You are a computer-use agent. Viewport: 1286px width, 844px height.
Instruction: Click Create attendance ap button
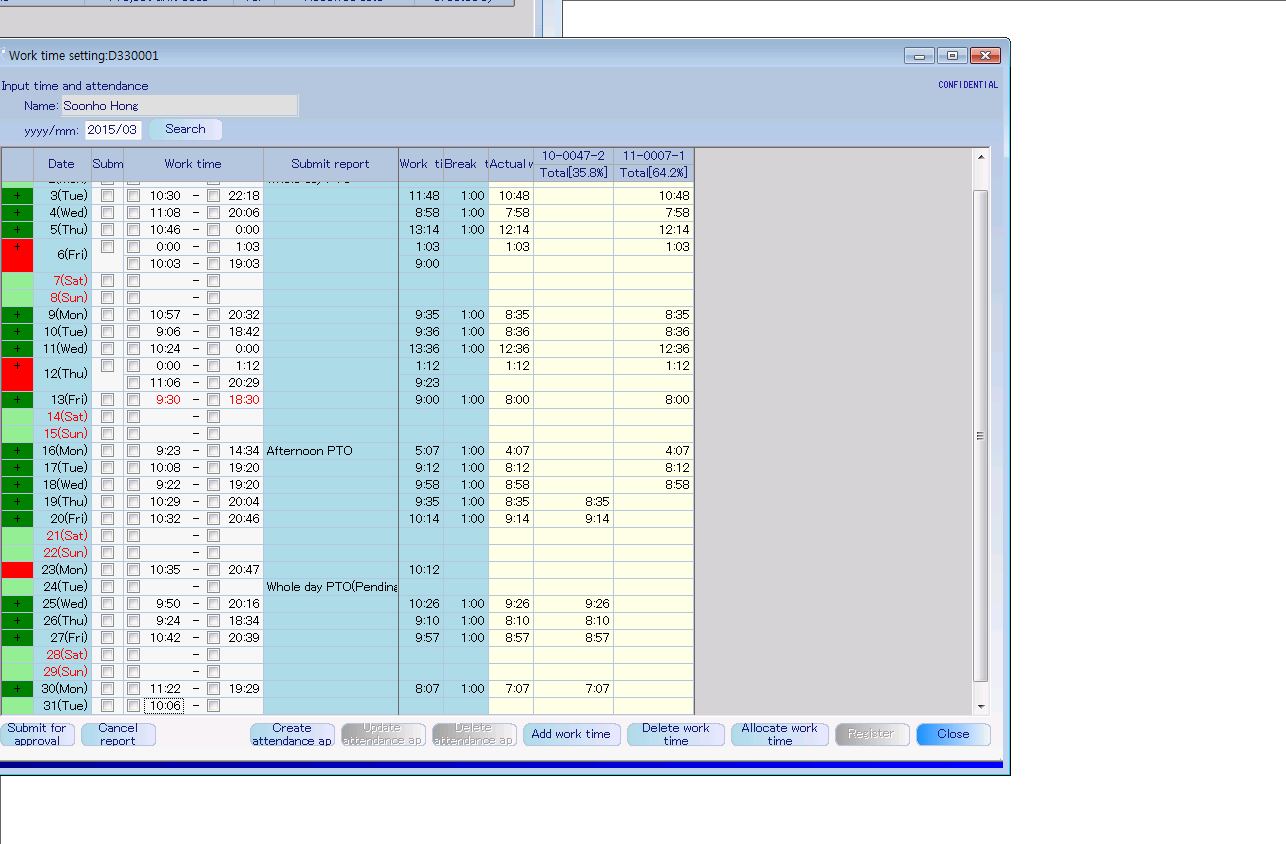292,734
